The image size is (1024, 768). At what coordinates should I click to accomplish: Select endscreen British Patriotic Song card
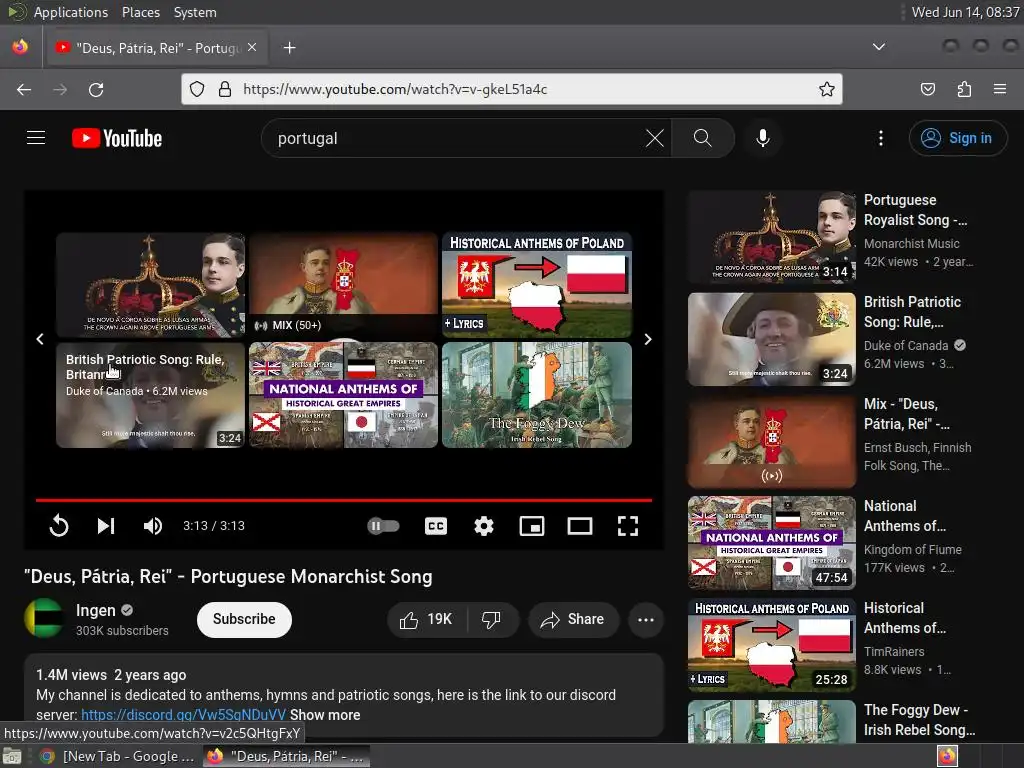pyautogui.click(x=150, y=395)
